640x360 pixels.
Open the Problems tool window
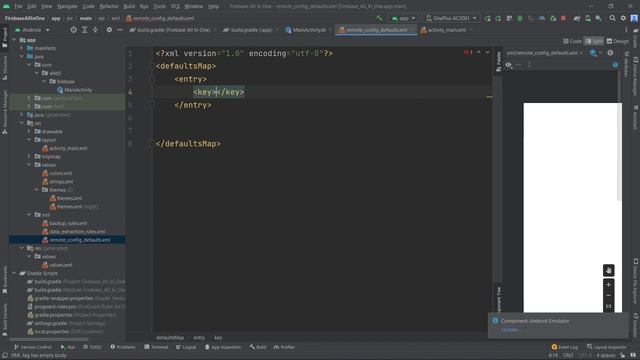tap(123, 347)
